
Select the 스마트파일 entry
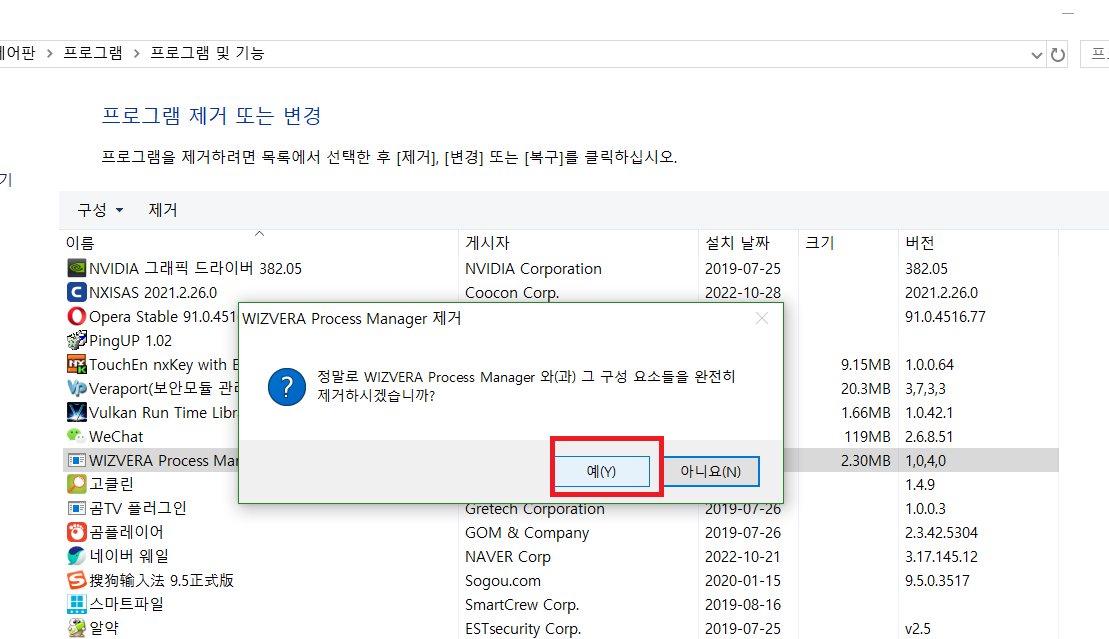click(x=126, y=604)
